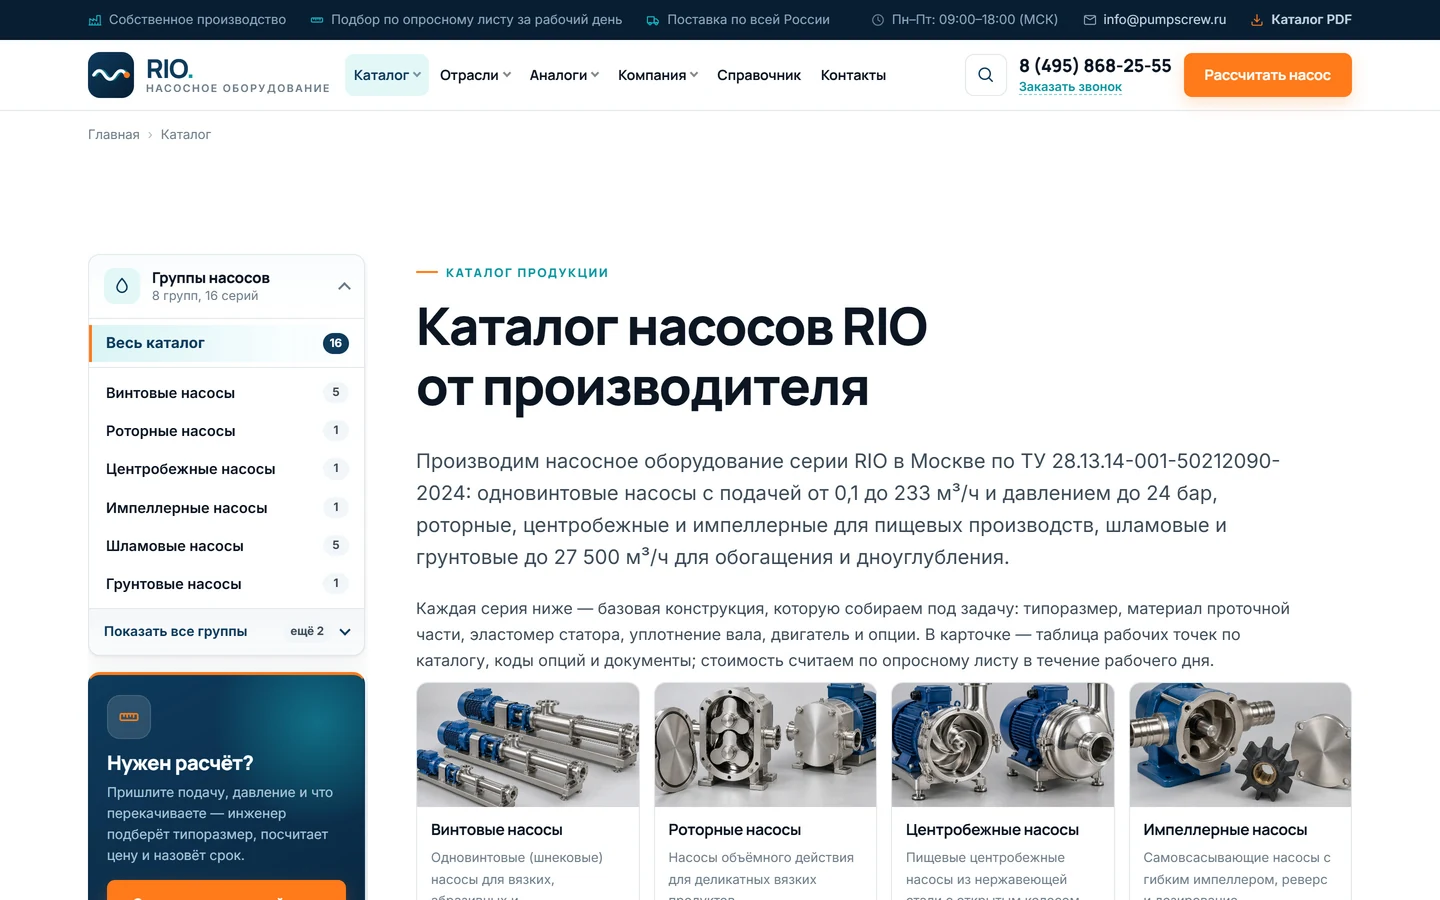
Task: Select Весь каталог in the sidebar
Action: coord(227,343)
